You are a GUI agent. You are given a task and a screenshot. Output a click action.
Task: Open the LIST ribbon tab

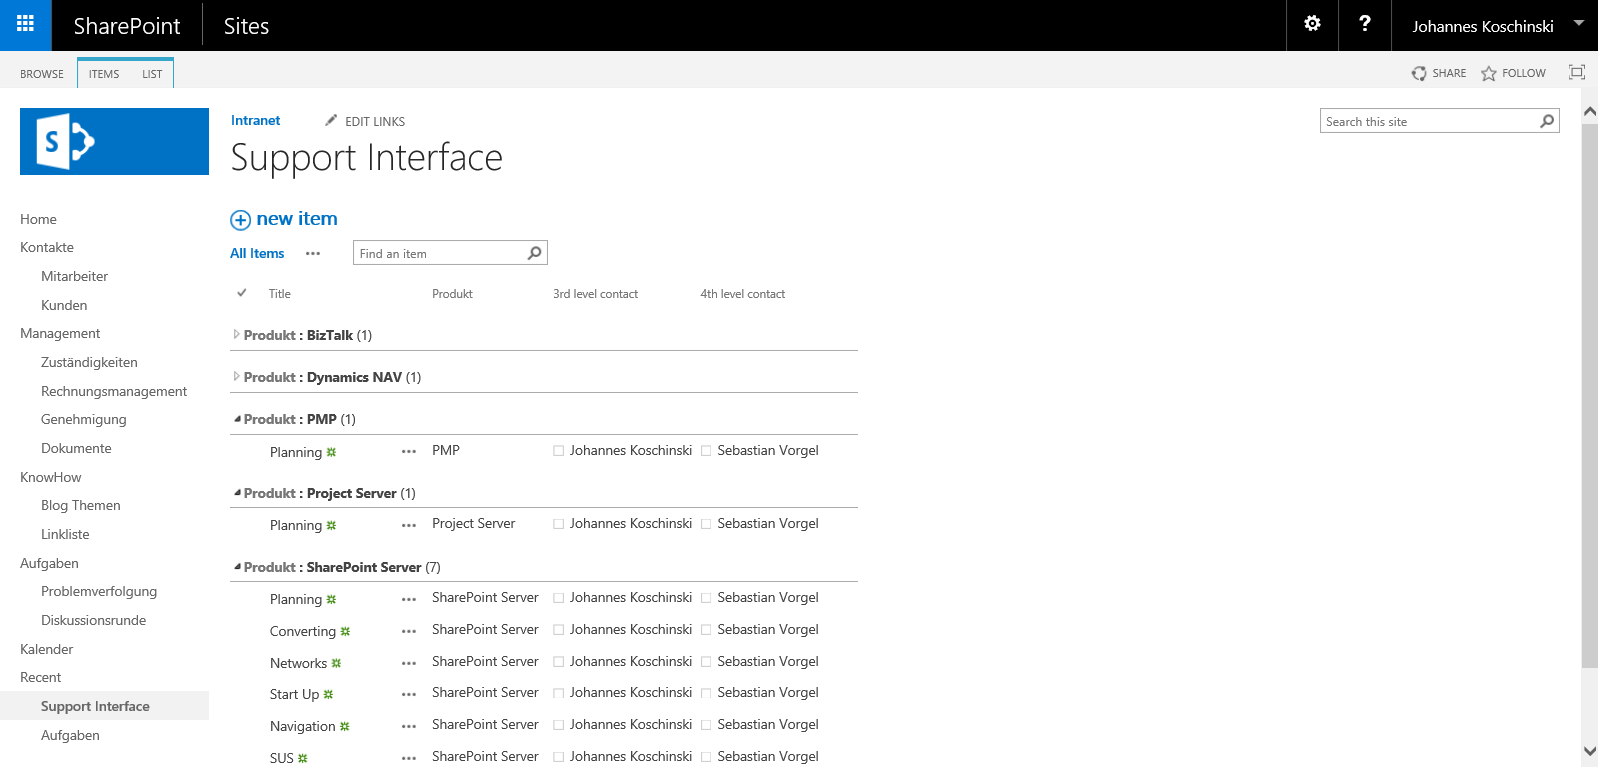tap(152, 74)
